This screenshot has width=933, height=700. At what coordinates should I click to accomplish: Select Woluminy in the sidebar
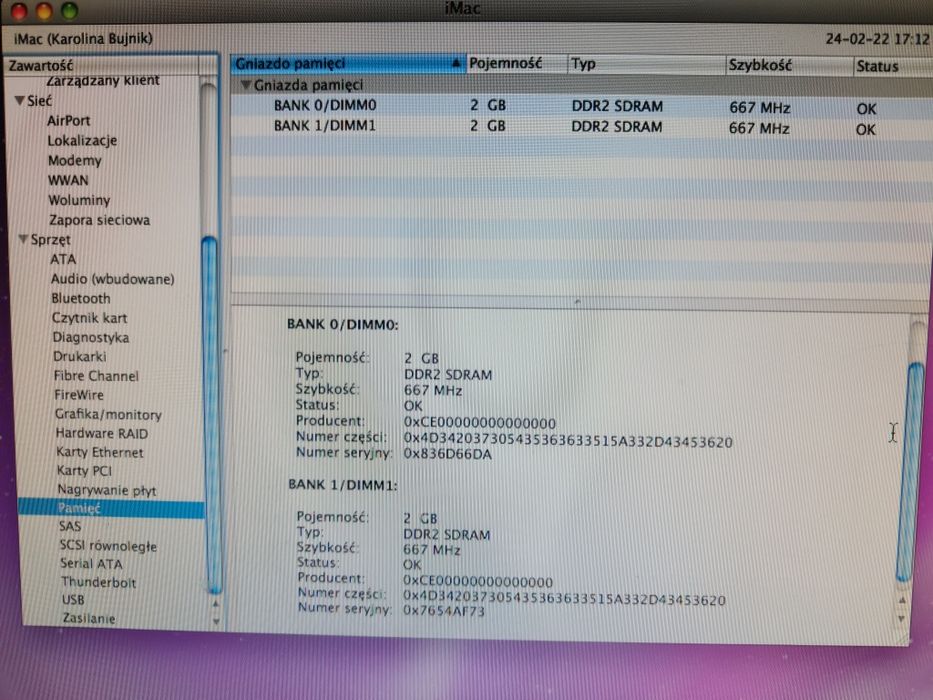(x=79, y=200)
